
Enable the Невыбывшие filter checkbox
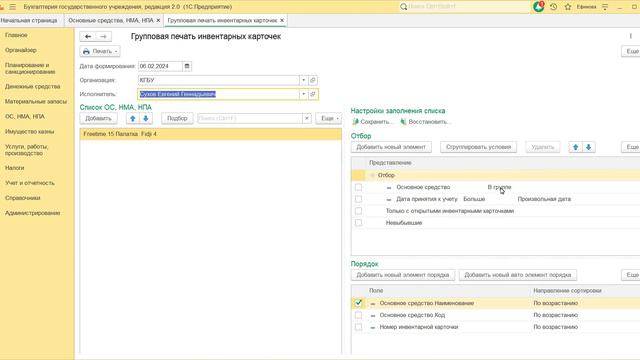click(358, 222)
